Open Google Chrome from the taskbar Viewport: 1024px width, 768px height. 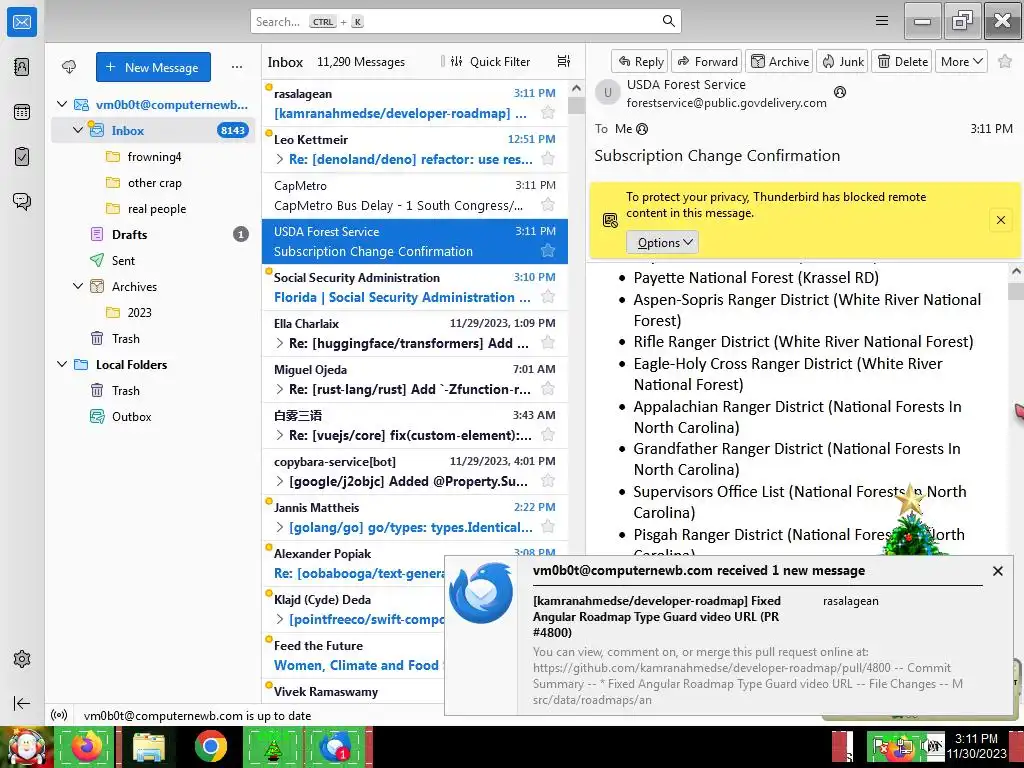pyautogui.click(x=210, y=747)
